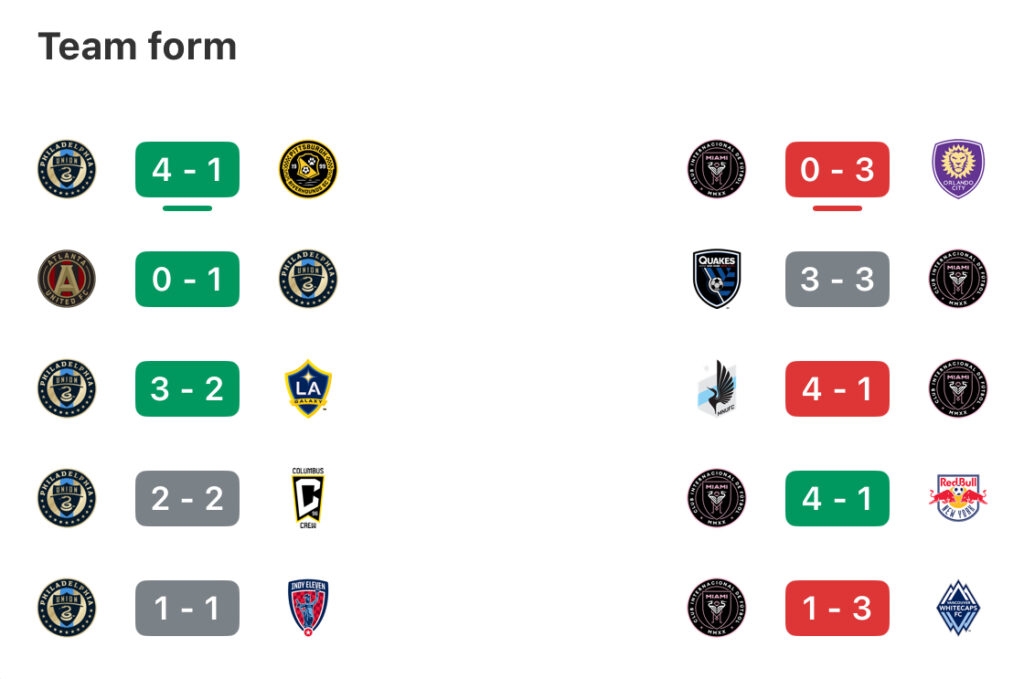Open the Atlanta United team logo
The image size is (1024, 679).
pos(67,279)
